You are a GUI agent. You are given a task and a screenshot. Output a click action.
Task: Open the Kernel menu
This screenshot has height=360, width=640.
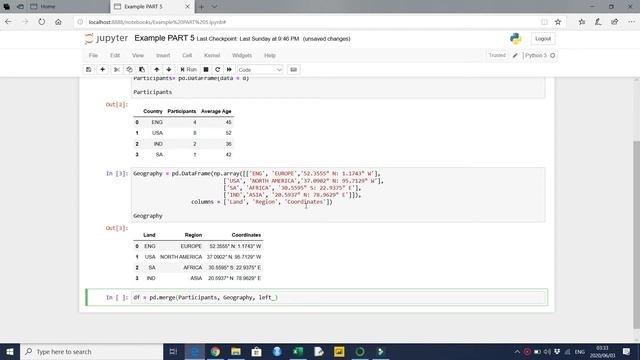coord(212,56)
